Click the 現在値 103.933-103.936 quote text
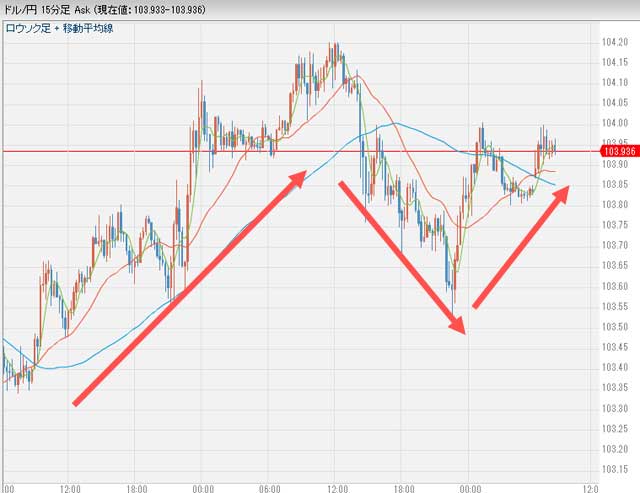 click(149, 9)
